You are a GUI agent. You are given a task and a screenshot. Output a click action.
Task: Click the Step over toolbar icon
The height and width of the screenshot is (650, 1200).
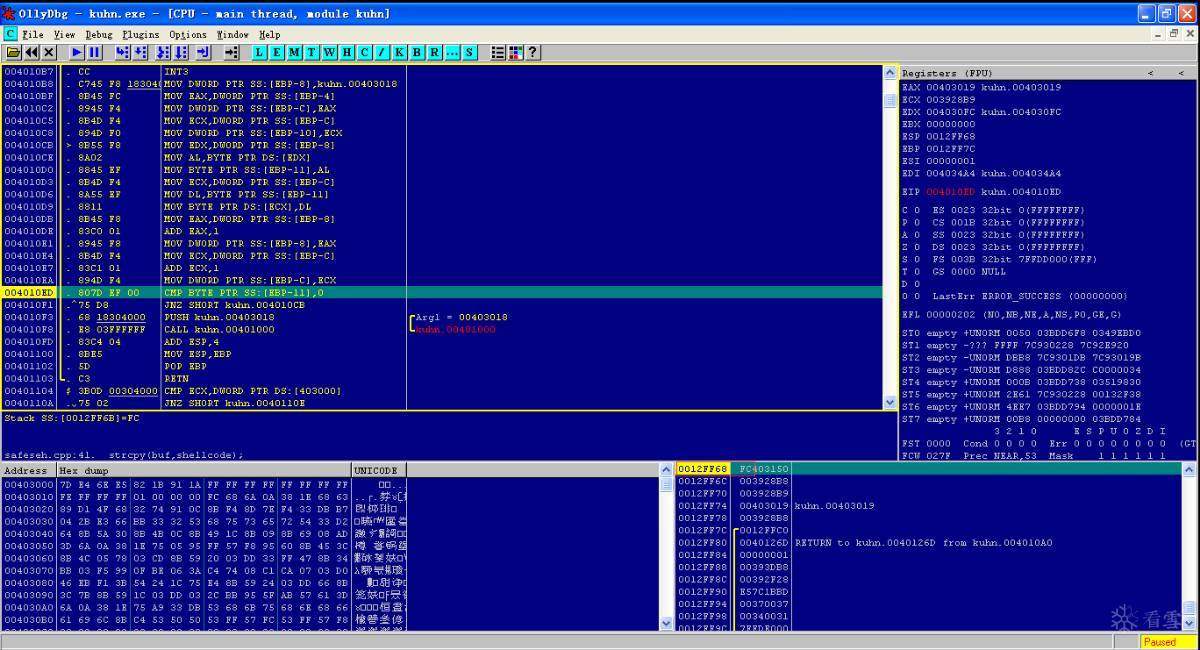click(x=140, y=52)
